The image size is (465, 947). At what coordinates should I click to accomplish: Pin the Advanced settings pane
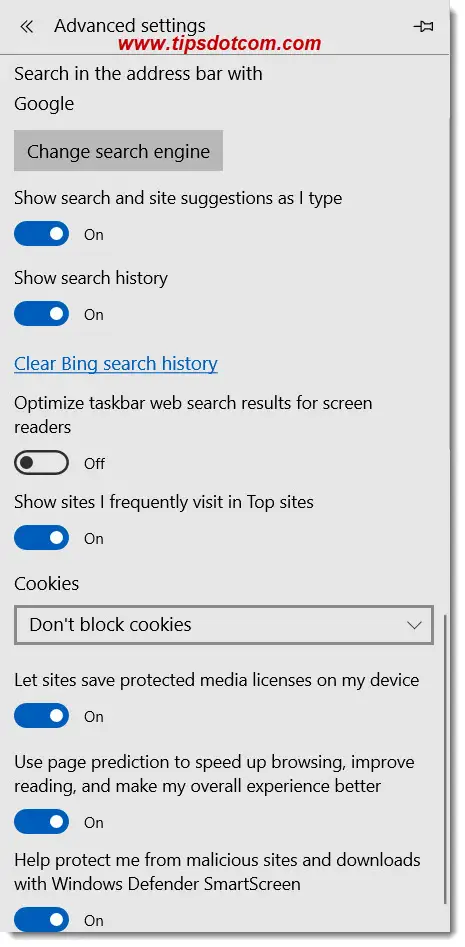(423, 27)
